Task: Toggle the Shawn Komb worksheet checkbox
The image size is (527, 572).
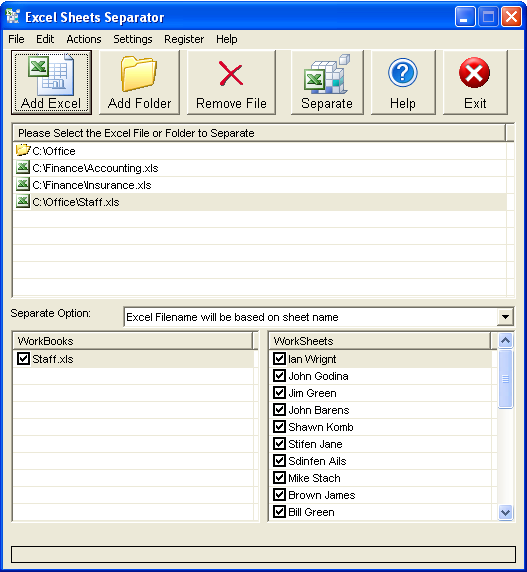Action: tap(279, 426)
